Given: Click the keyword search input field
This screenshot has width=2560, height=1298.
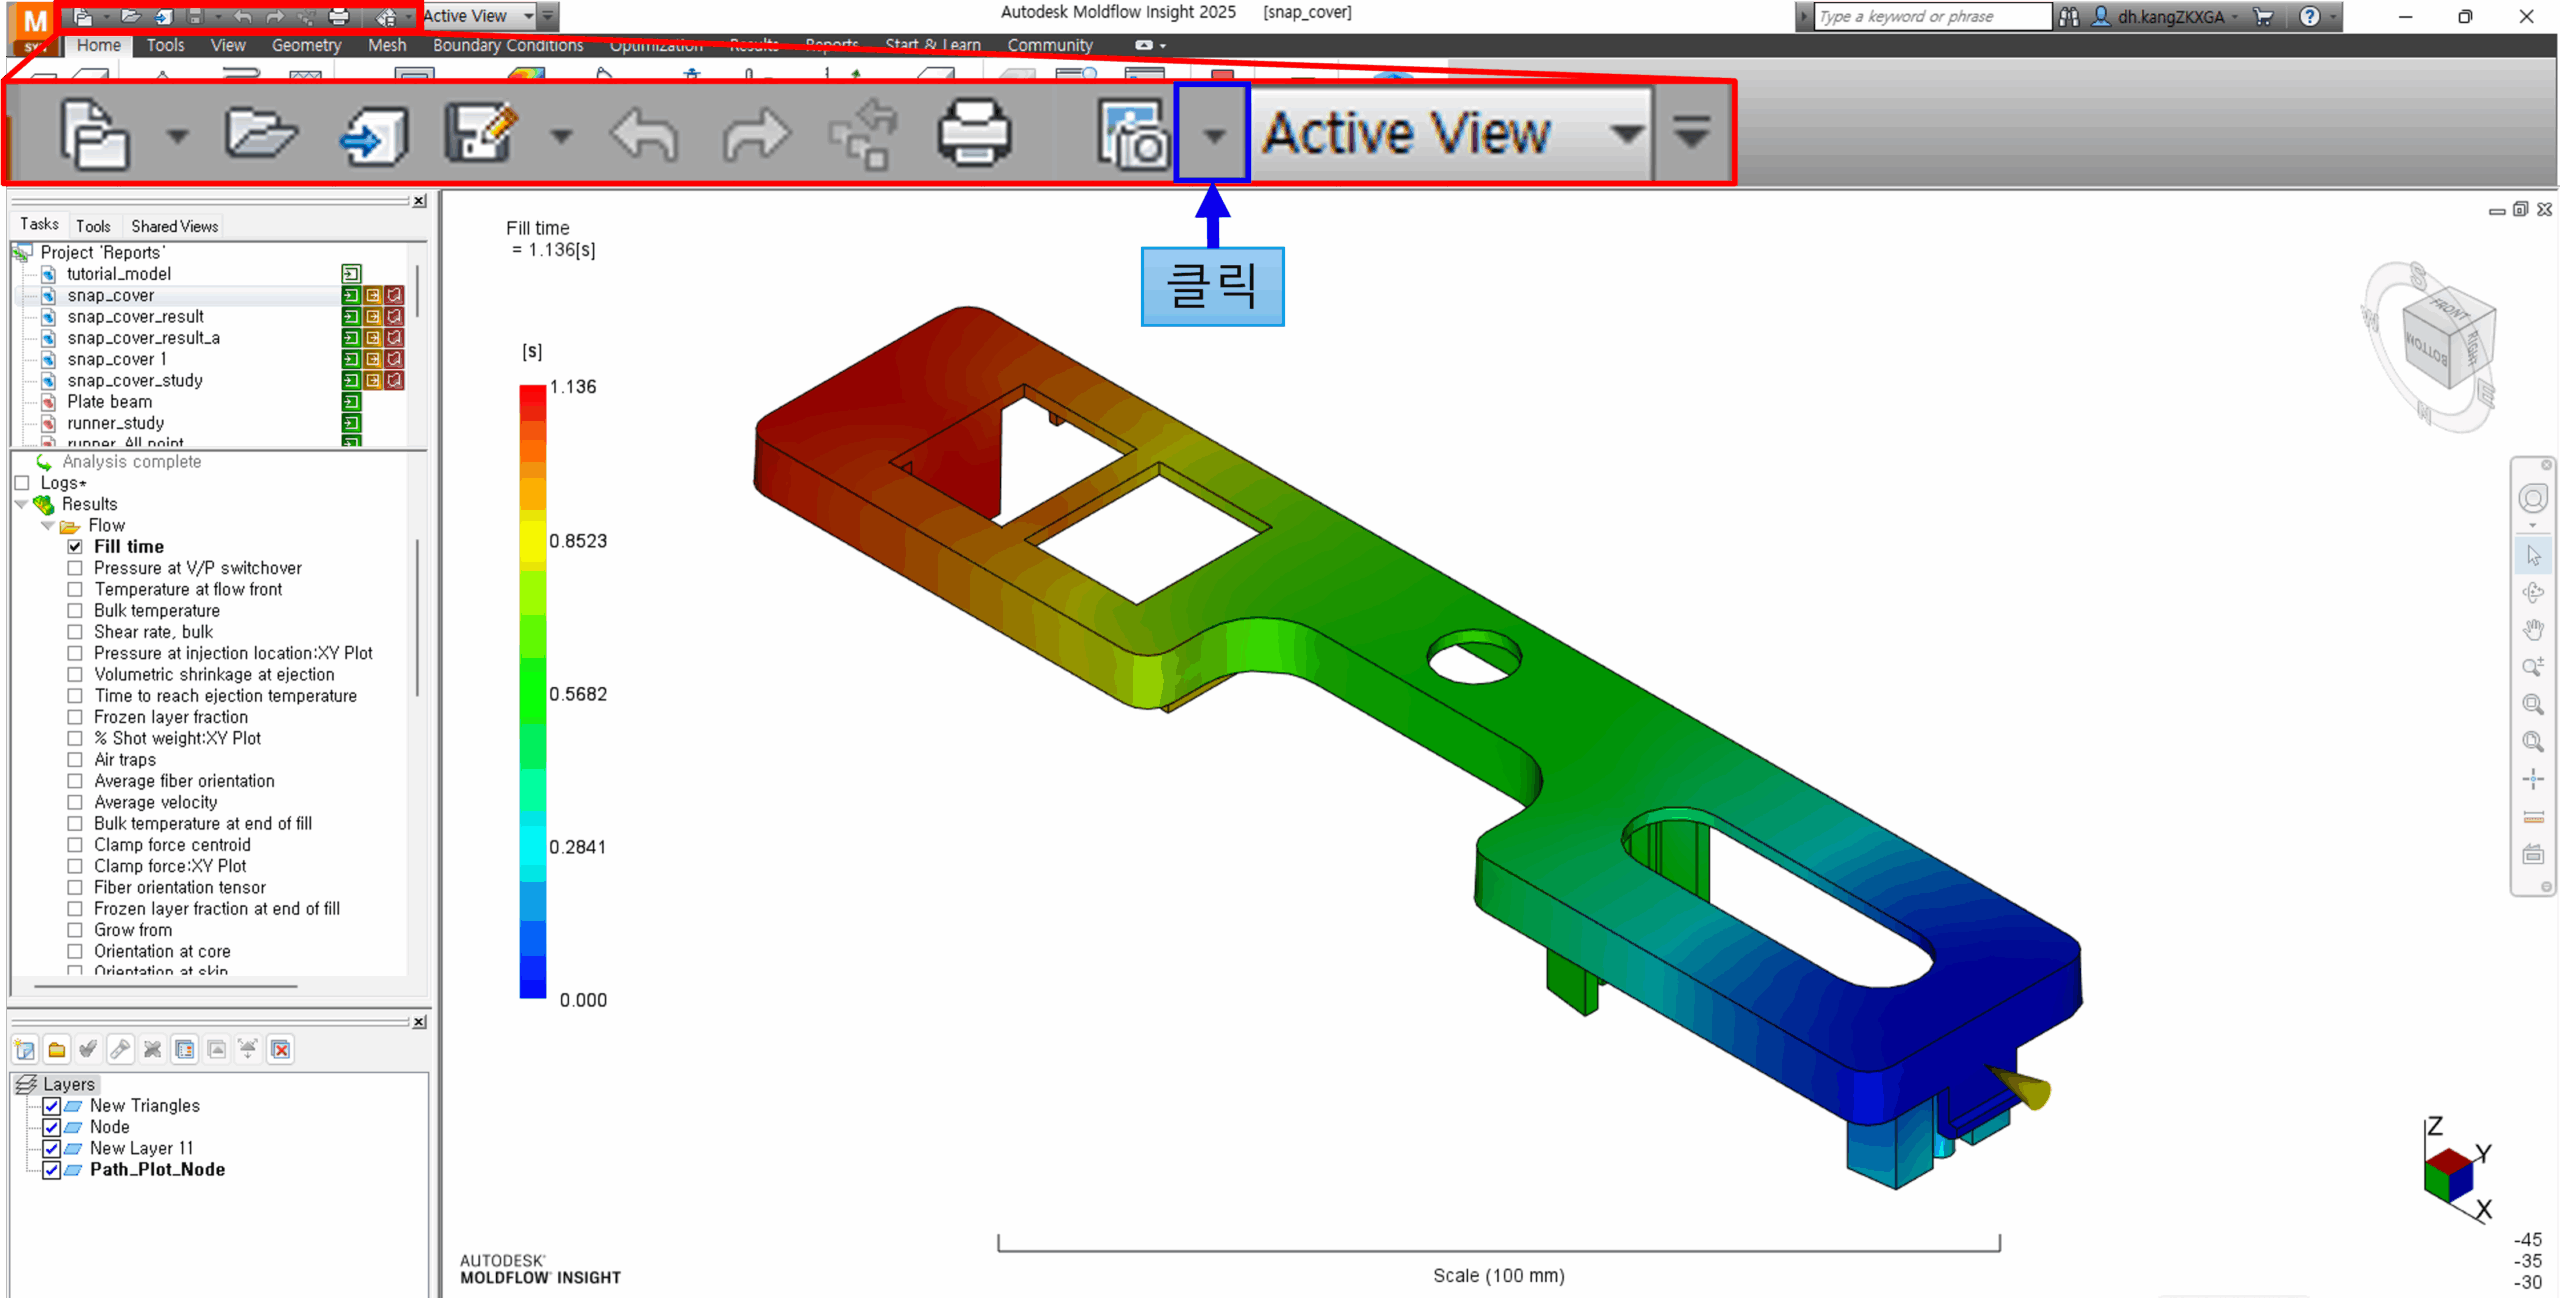Looking at the screenshot, I should [x=1931, y=16].
